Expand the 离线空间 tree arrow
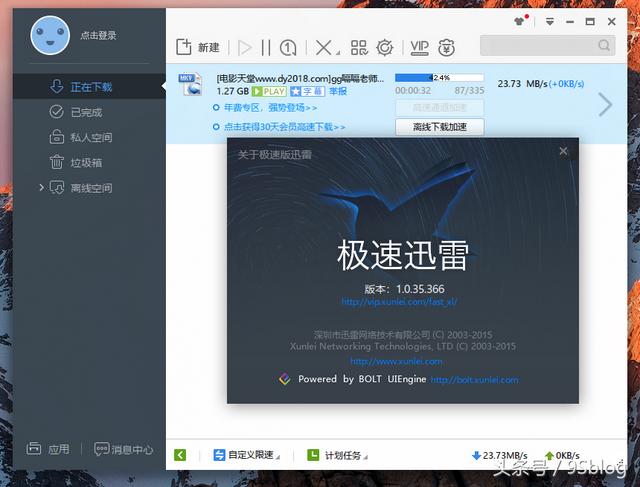This screenshot has height=487, width=640. [x=41, y=188]
